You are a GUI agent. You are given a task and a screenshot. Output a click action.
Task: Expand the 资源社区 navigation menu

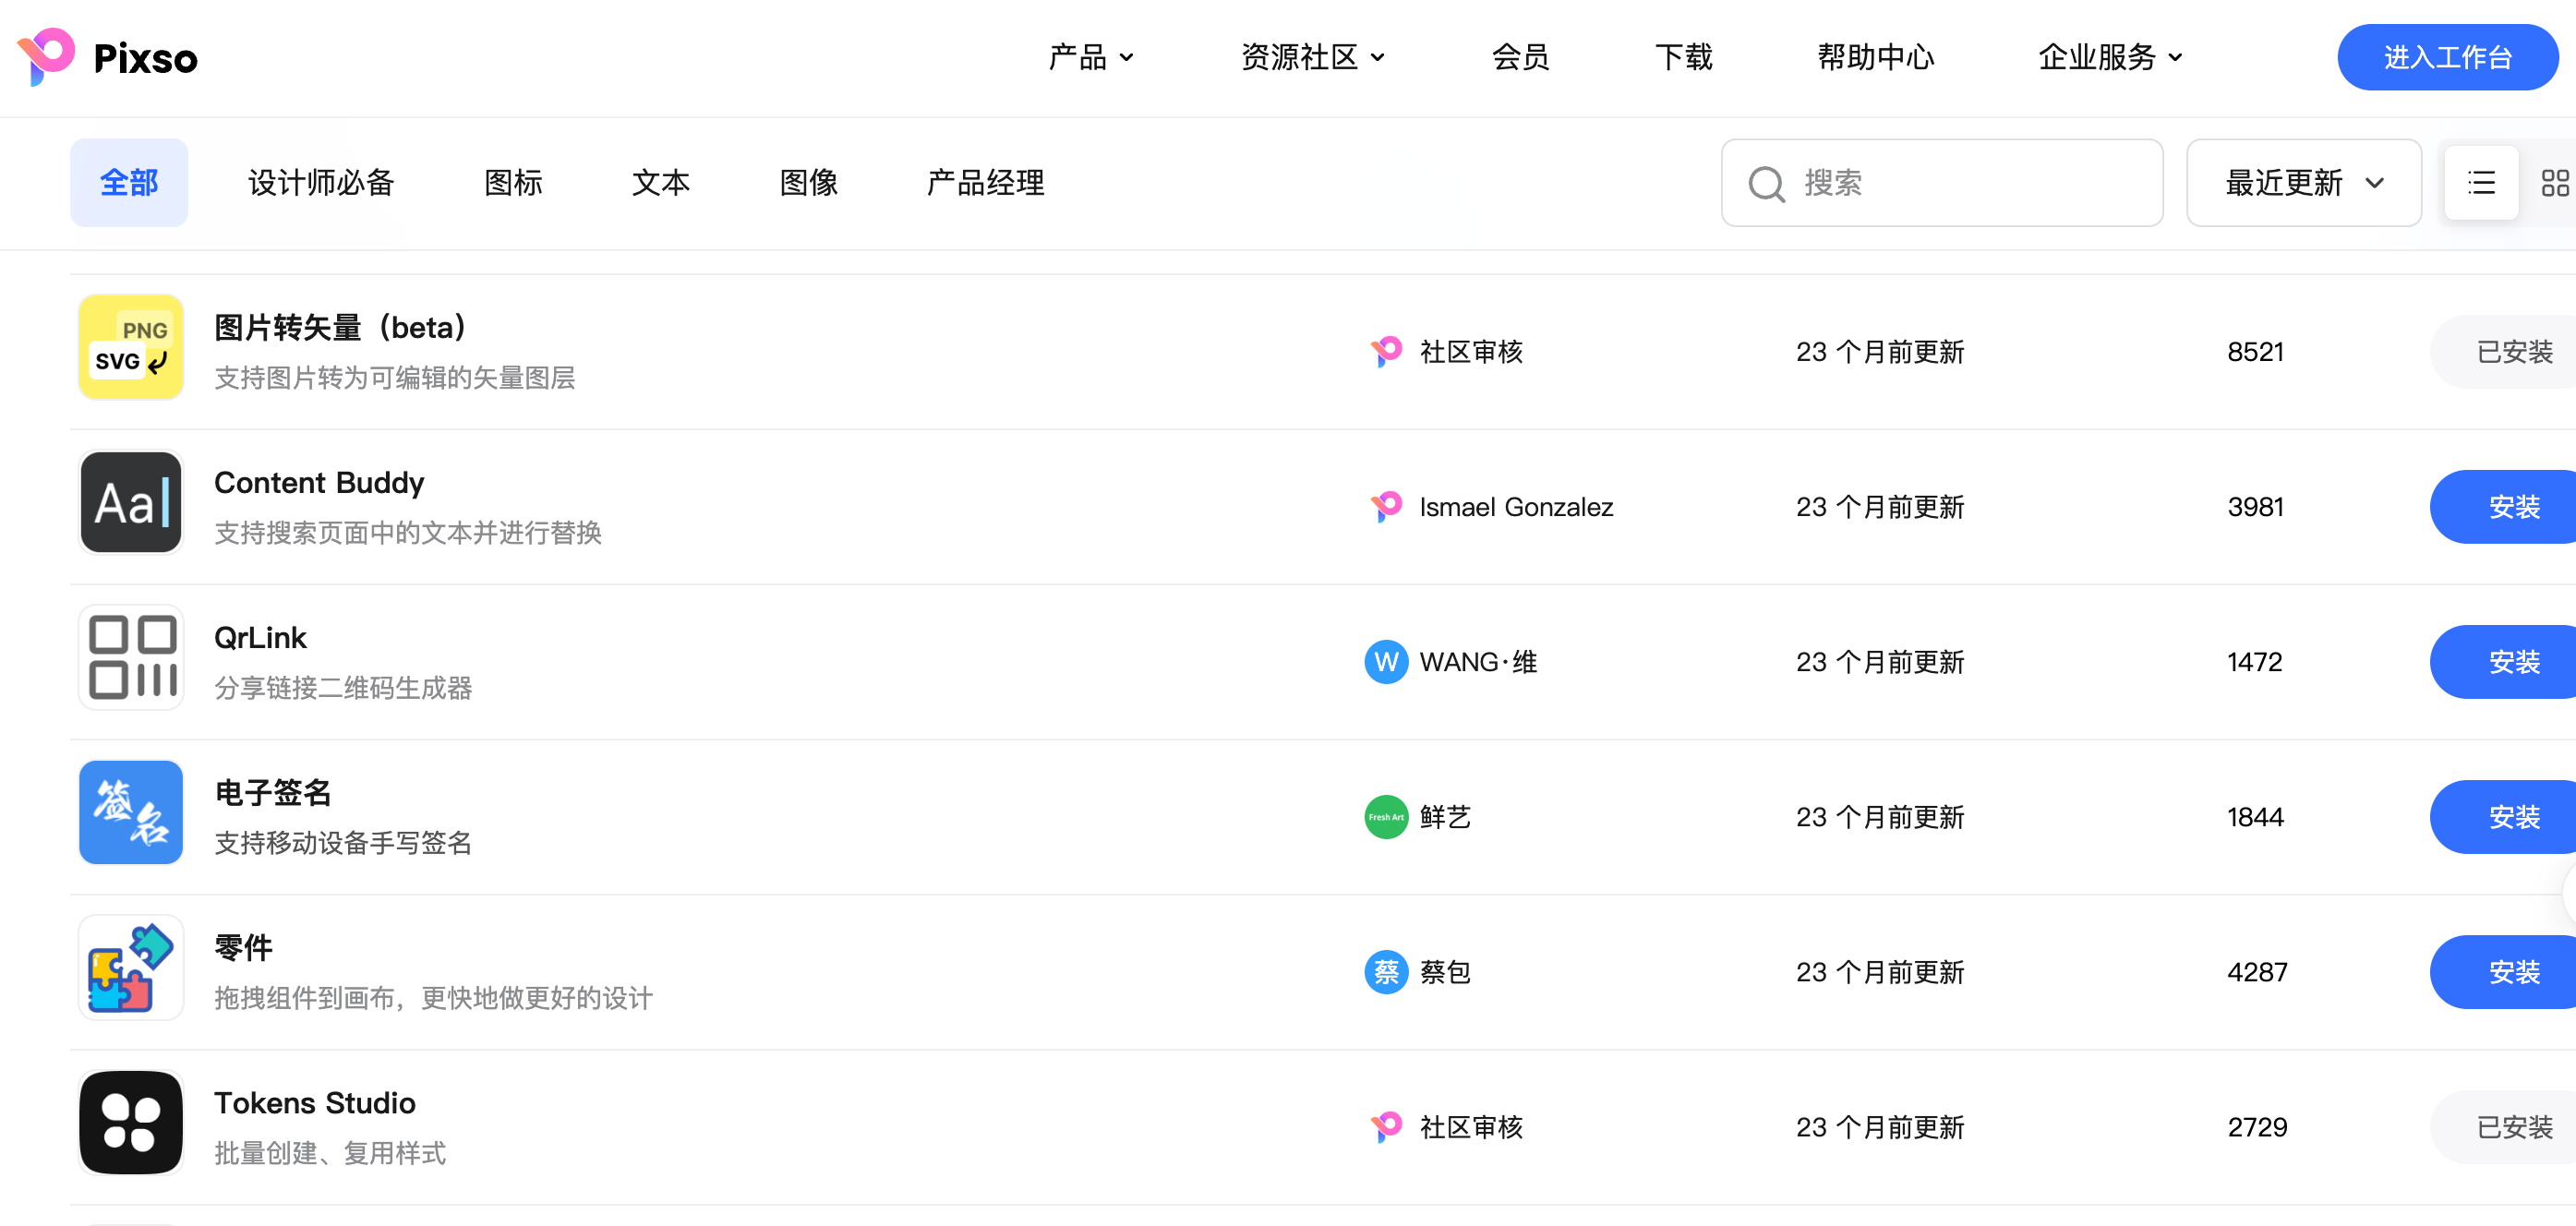click(1312, 57)
